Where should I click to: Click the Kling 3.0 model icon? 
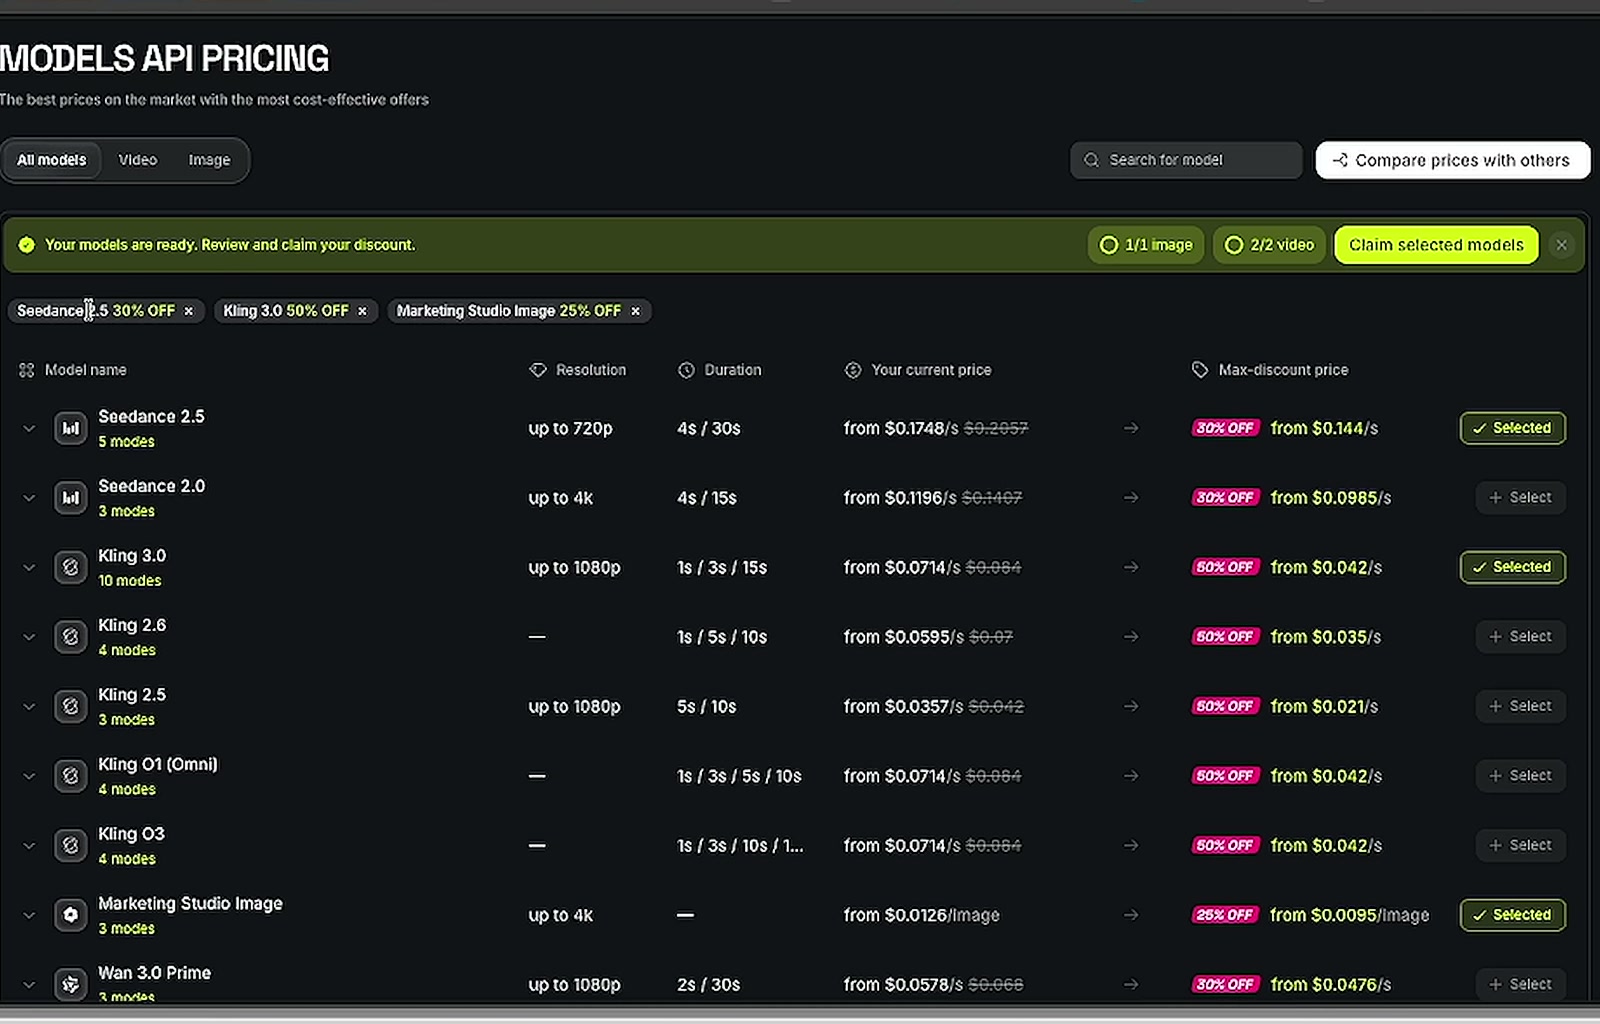(x=71, y=568)
